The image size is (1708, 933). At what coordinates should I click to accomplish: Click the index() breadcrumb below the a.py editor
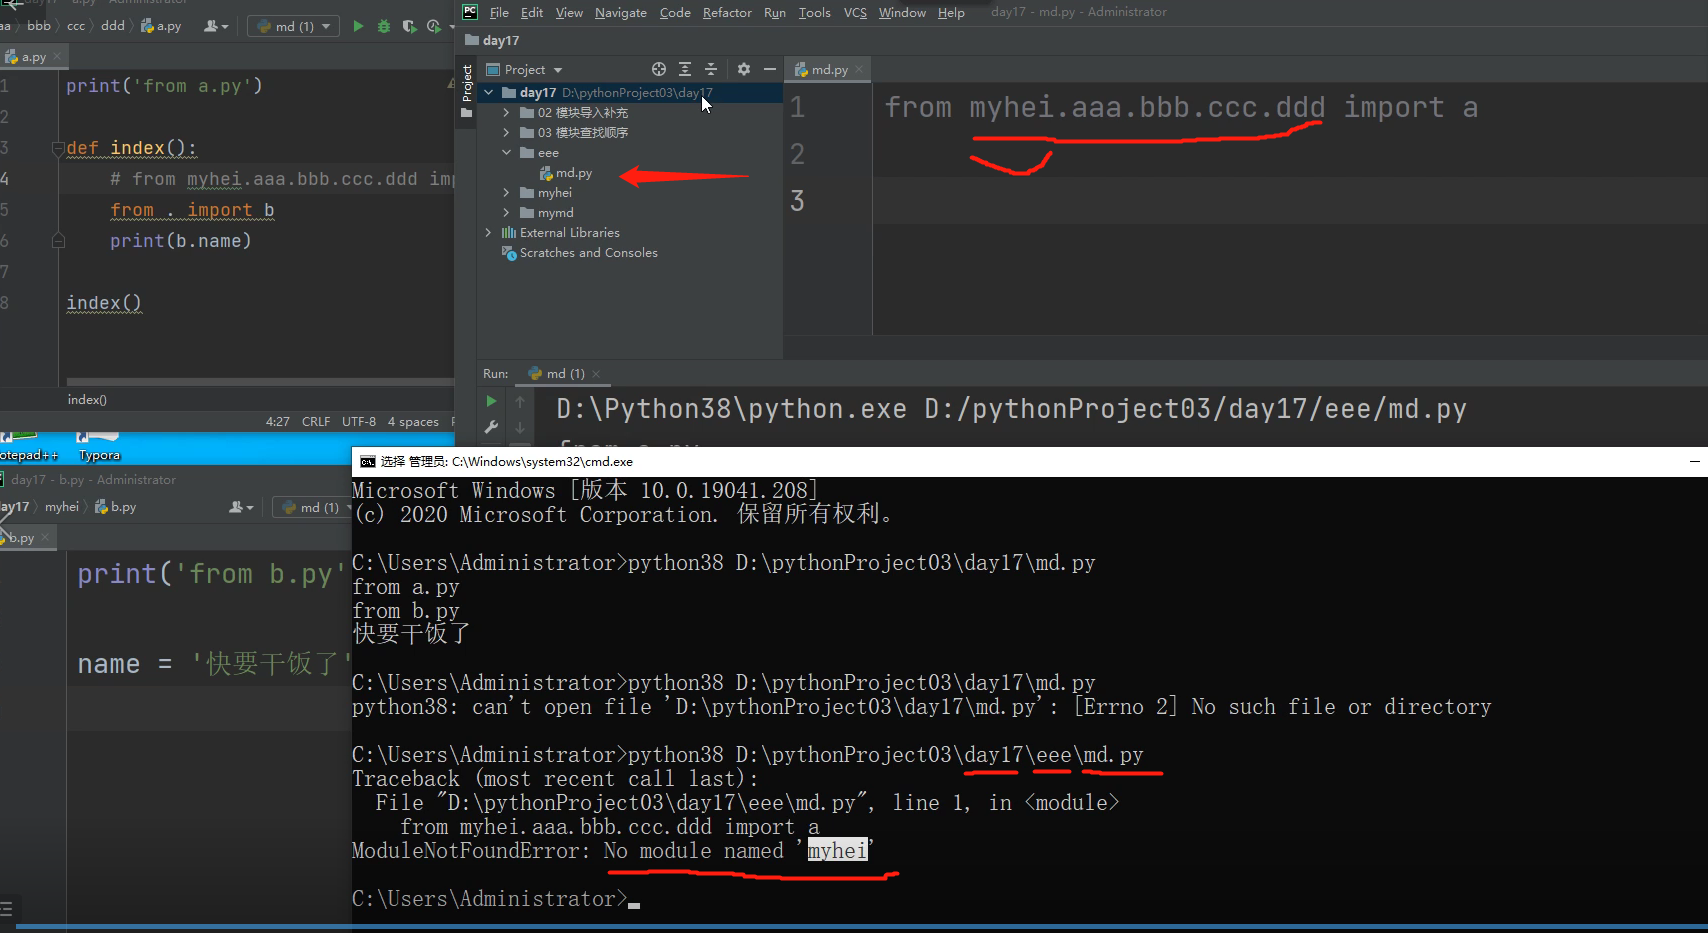click(87, 400)
